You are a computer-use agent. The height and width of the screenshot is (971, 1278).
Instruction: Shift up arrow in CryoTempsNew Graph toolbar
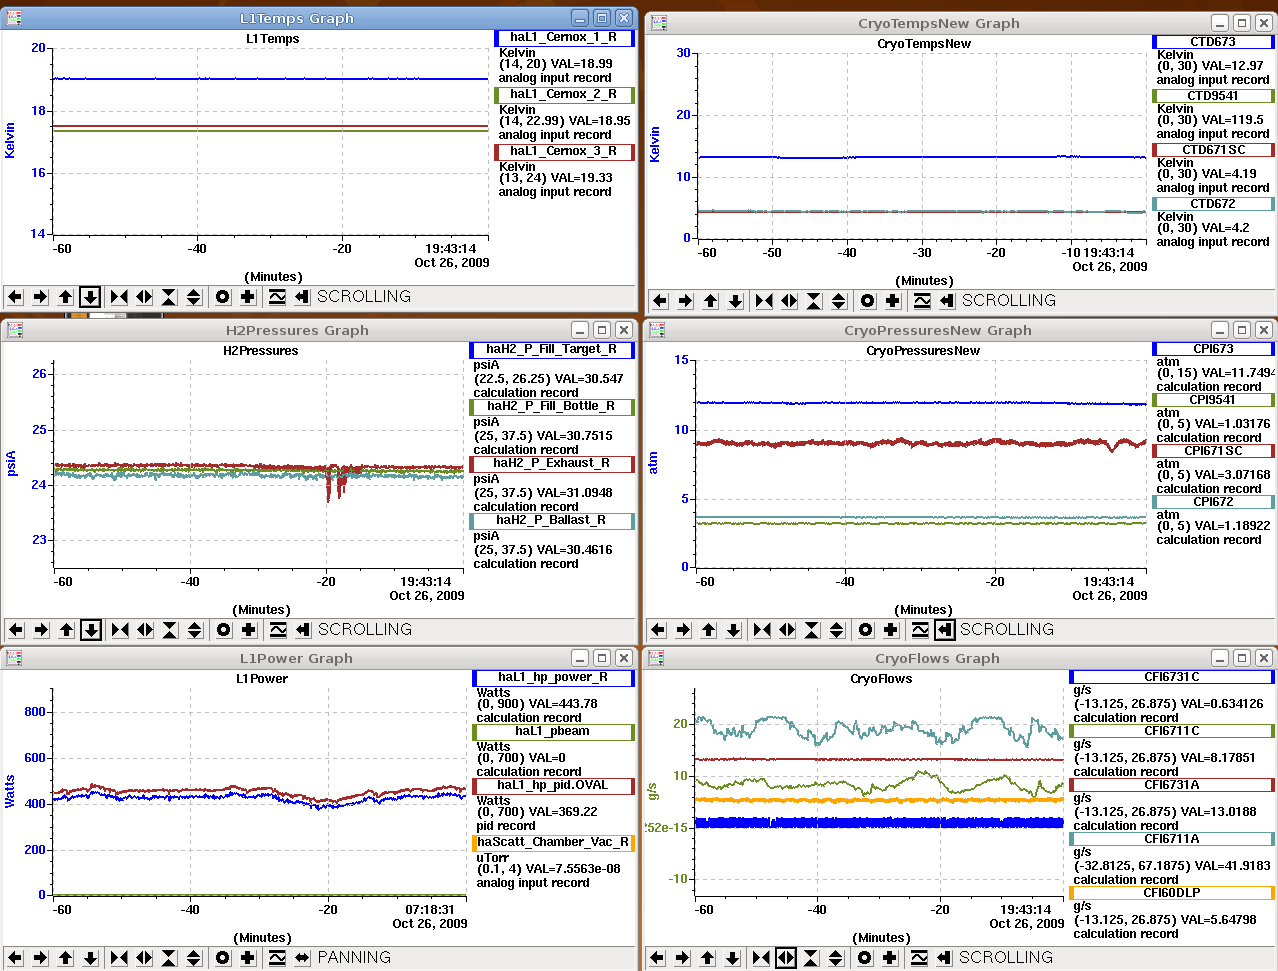pyautogui.click(x=710, y=301)
